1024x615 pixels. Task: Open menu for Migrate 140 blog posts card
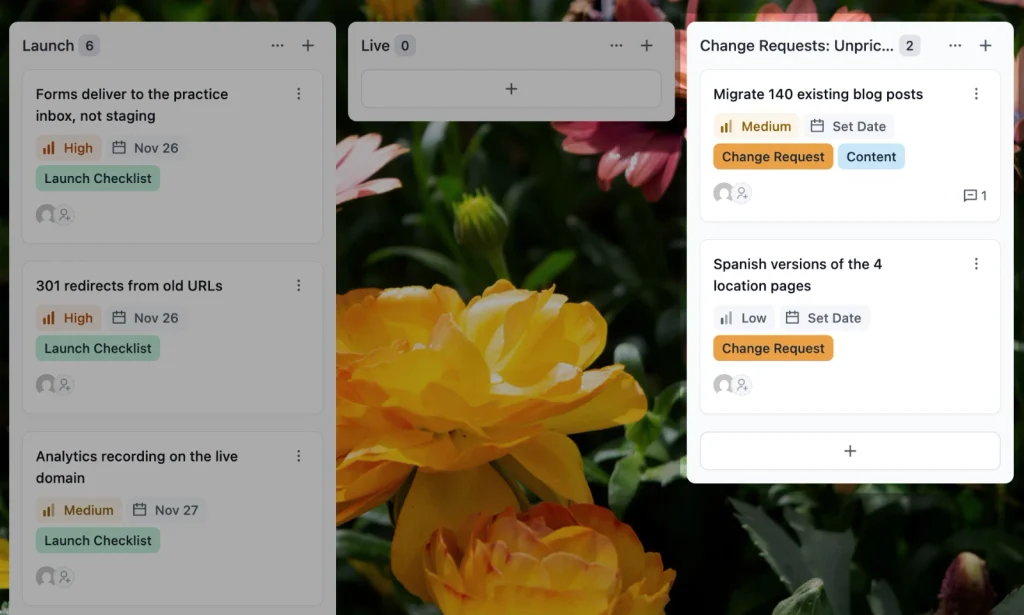pyautogui.click(x=976, y=94)
